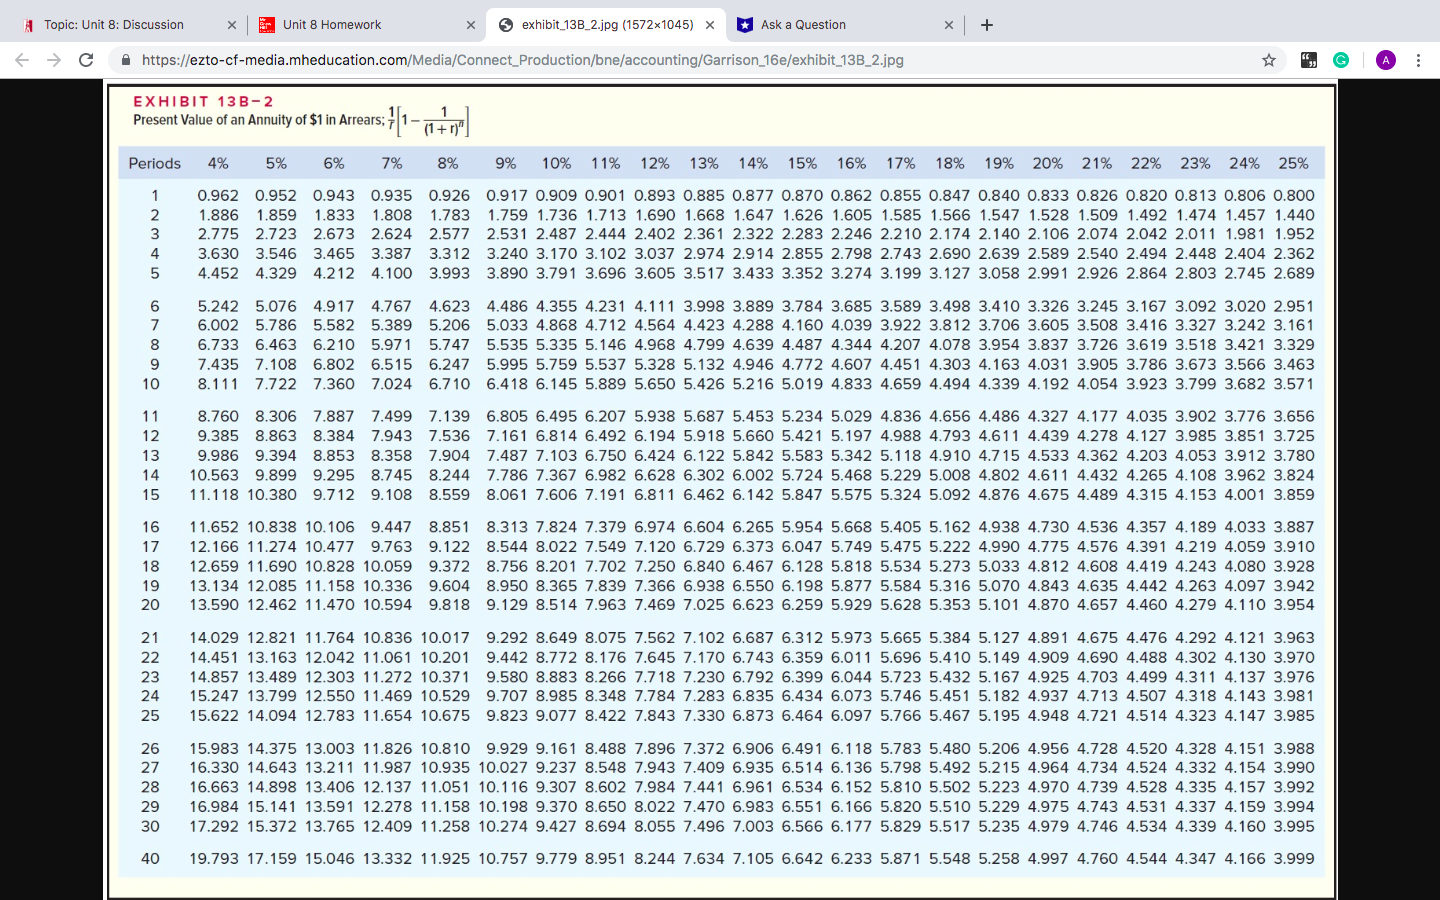
Task: Click value 5.242 in period 6 row
Action: (218, 306)
